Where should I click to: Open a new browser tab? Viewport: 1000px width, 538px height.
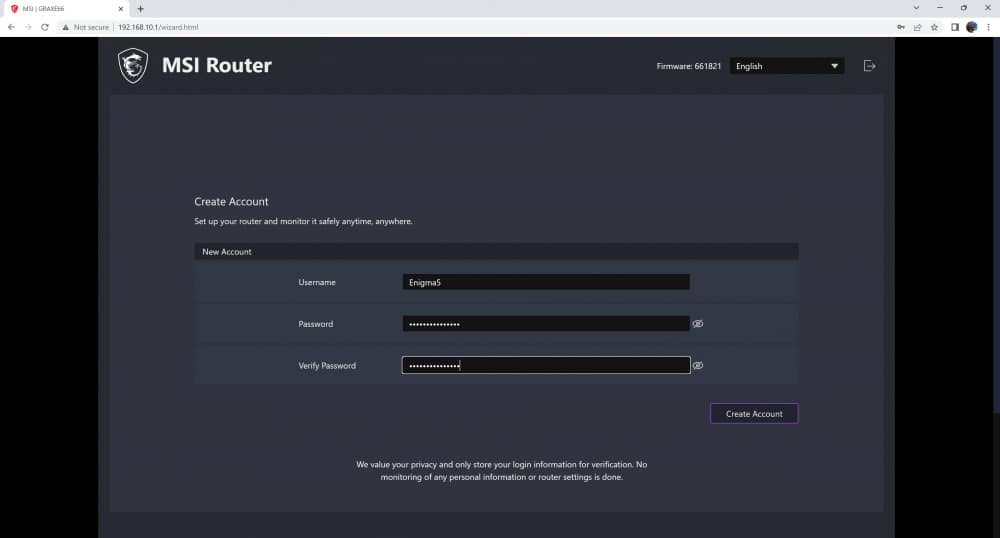[140, 9]
